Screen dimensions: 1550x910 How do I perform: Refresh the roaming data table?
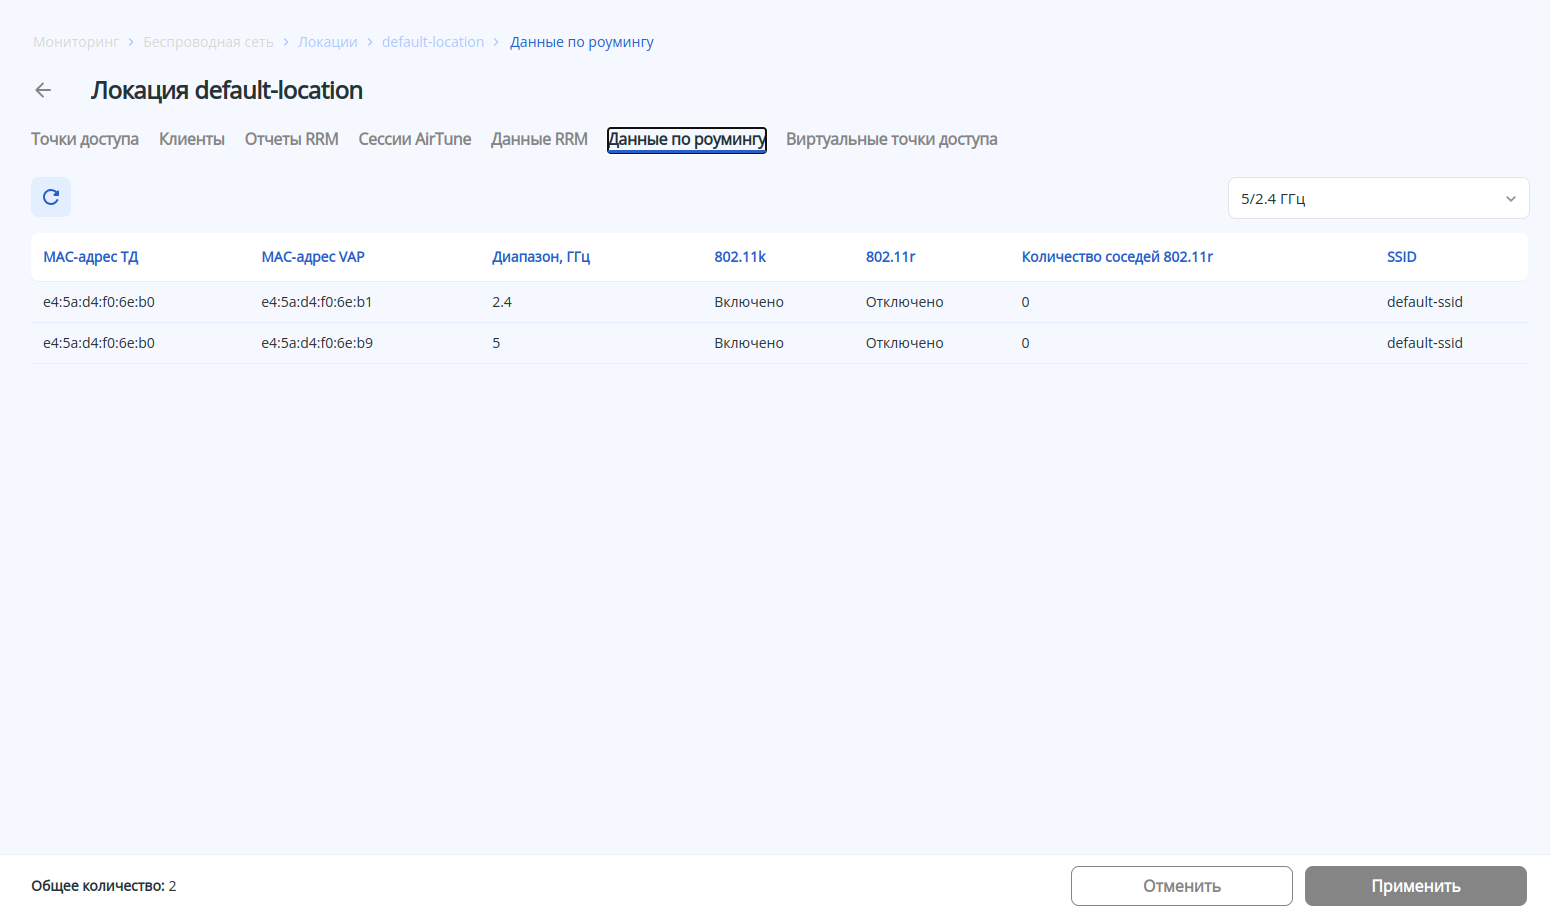coord(51,197)
